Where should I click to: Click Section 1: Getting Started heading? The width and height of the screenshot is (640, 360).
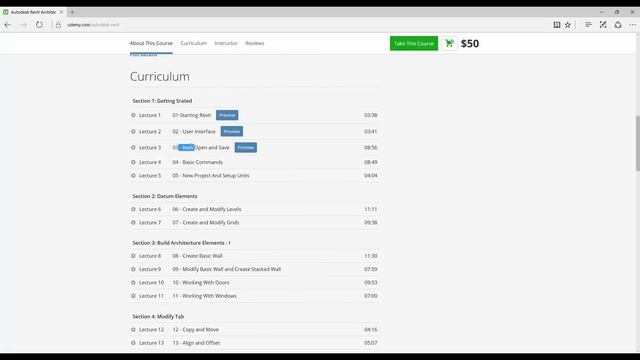[x=162, y=101]
